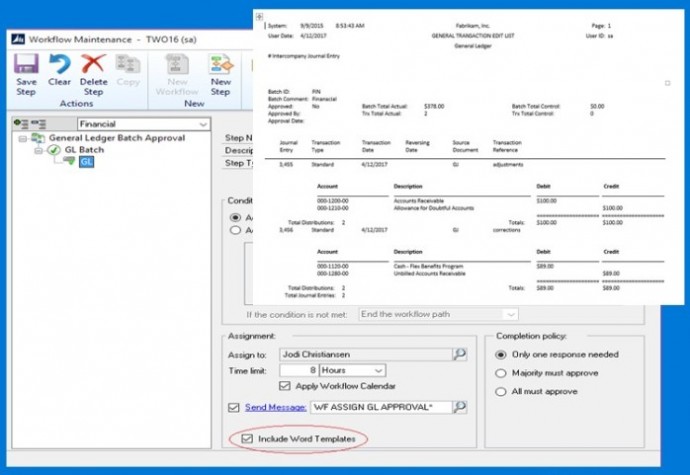Click the Save Step icon
The image size is (690, 475).
(x=26, y=64)
